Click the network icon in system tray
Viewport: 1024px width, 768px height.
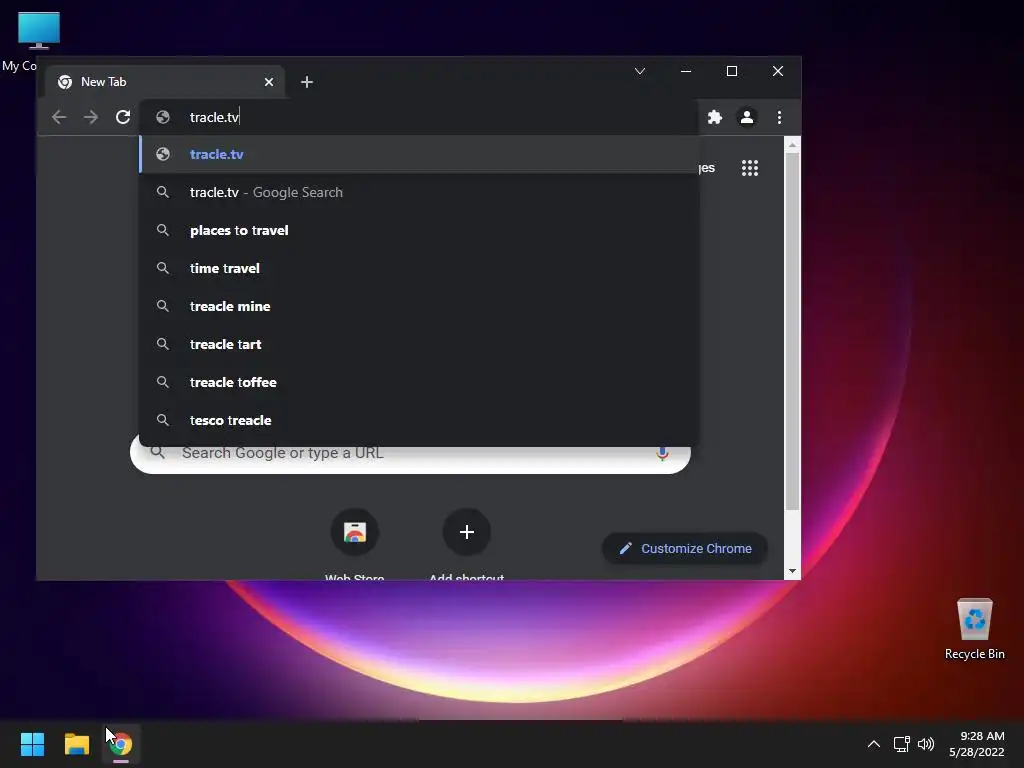[901, 744]
